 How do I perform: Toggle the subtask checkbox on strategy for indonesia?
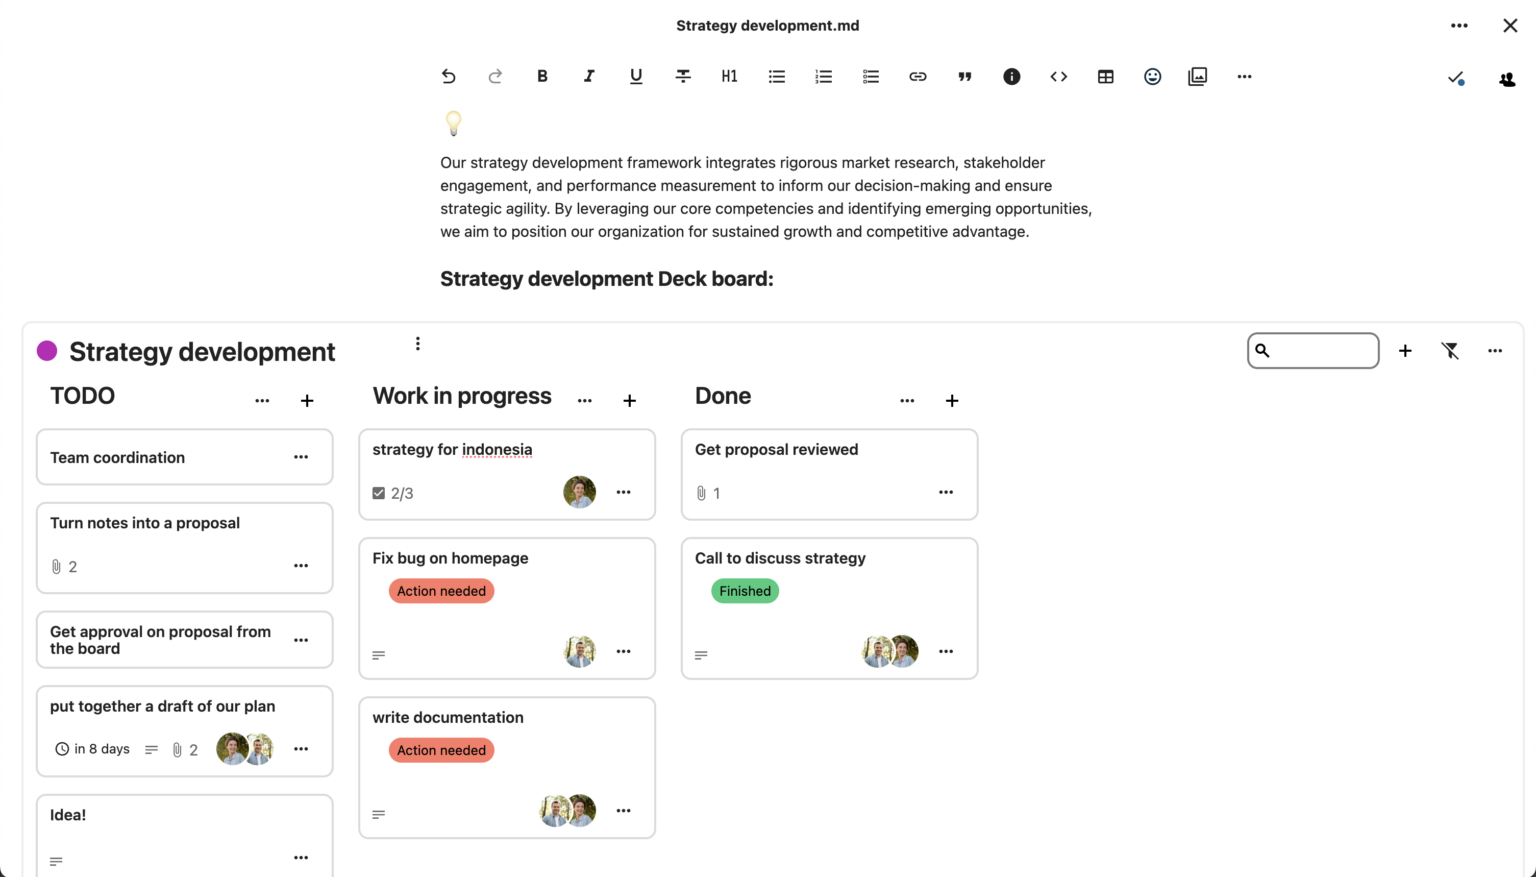point(378,492)
